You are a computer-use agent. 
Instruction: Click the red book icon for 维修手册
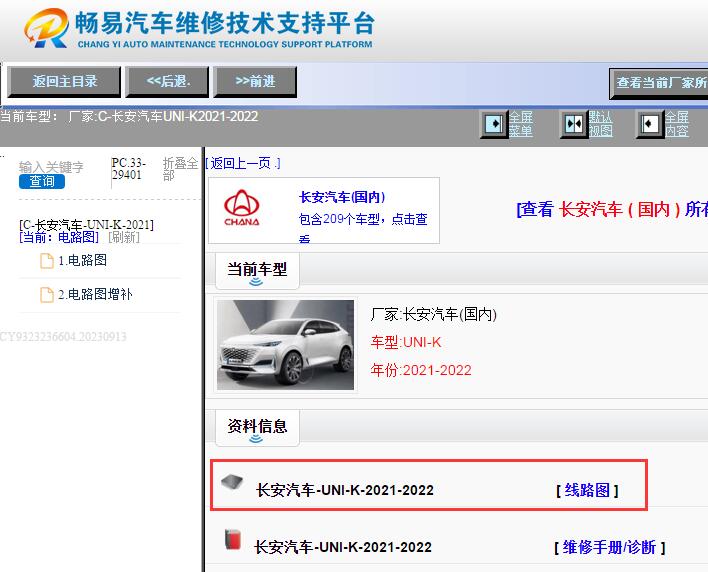click(233, 539)
